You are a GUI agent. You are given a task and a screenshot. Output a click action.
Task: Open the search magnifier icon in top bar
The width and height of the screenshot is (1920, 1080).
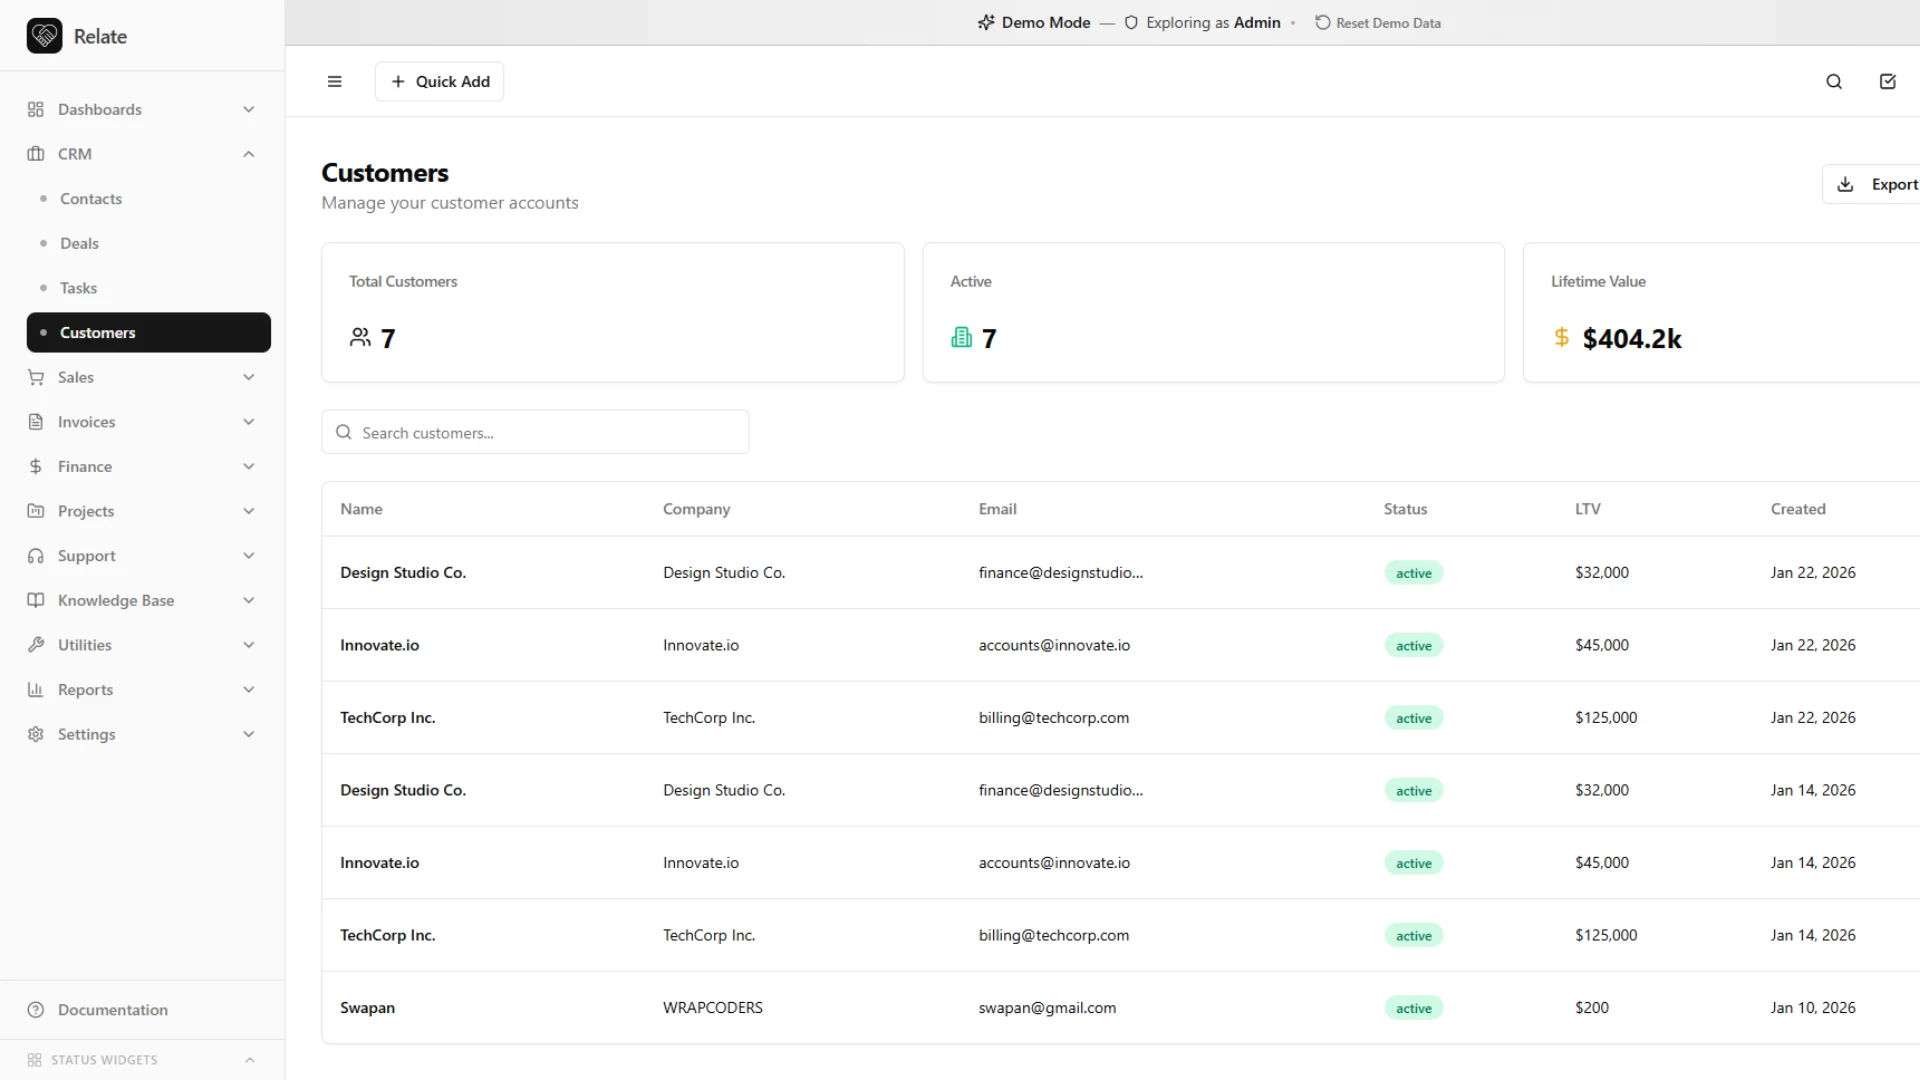click(1834, 82)
